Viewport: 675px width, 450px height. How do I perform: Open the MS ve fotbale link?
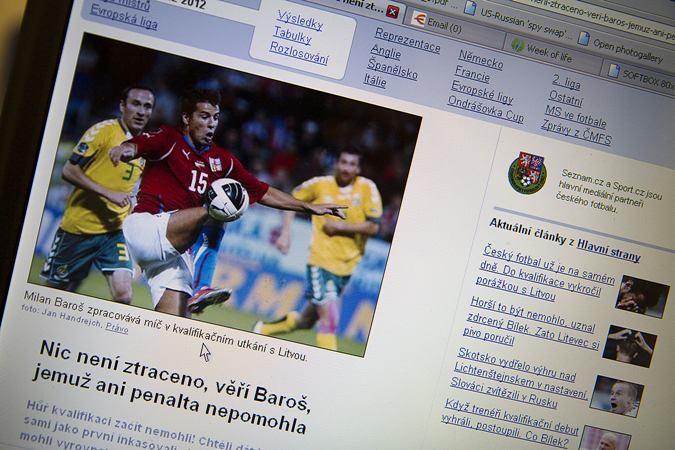[x=576, y=116]
